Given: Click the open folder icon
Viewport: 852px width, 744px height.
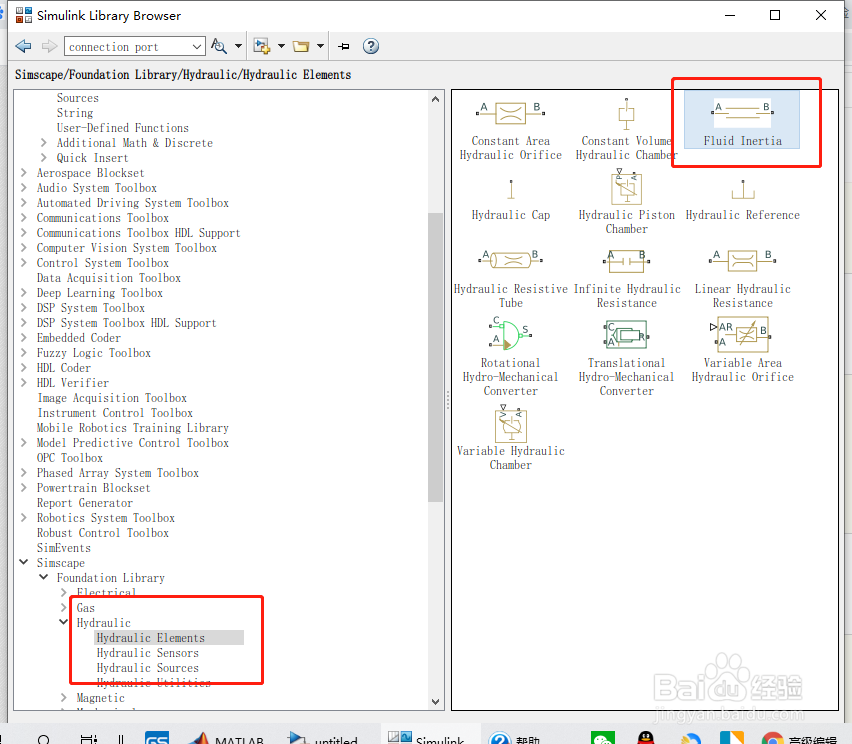Looking at the screenshot, I should pyautogui.click(x=301, y=46).
